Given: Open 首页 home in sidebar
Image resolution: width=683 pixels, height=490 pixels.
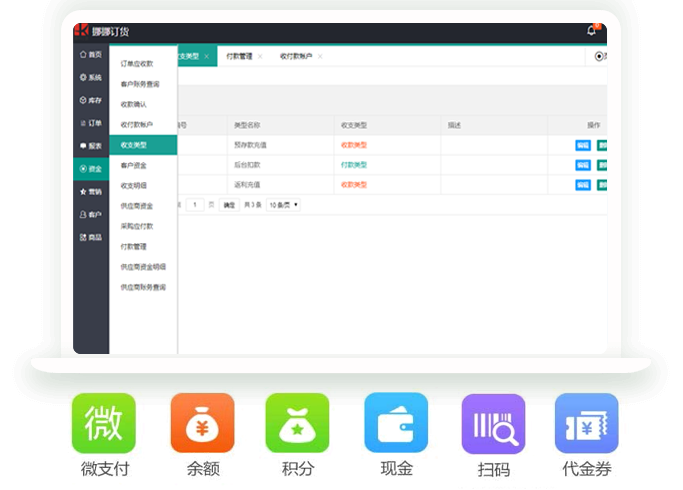Looking at the screenshot, I should coord(91,55).
